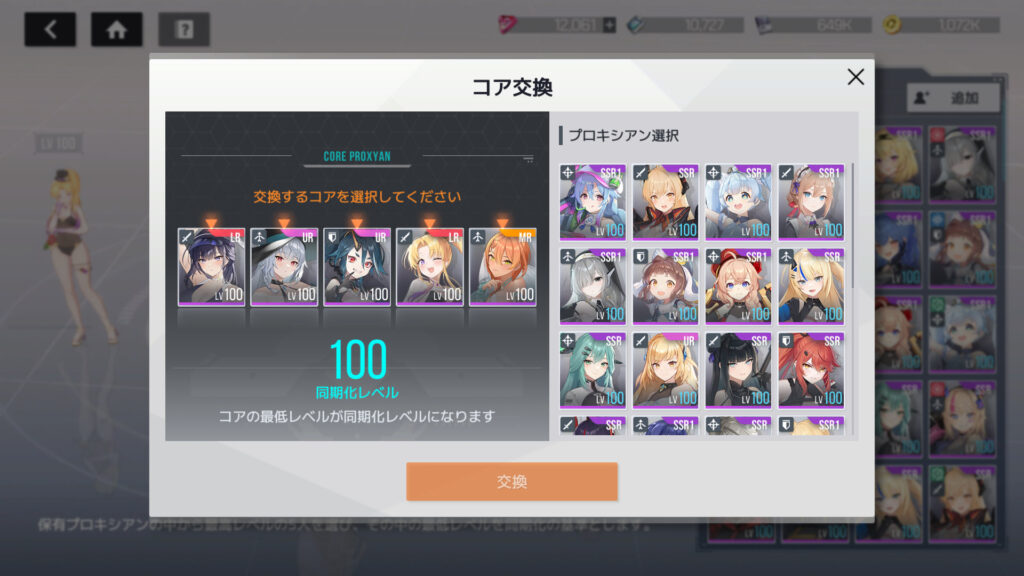This screenshot has width=1024, height=576.
Task: Choose the black-haired SSR sword proxyan
Action: tap(738, 370)
